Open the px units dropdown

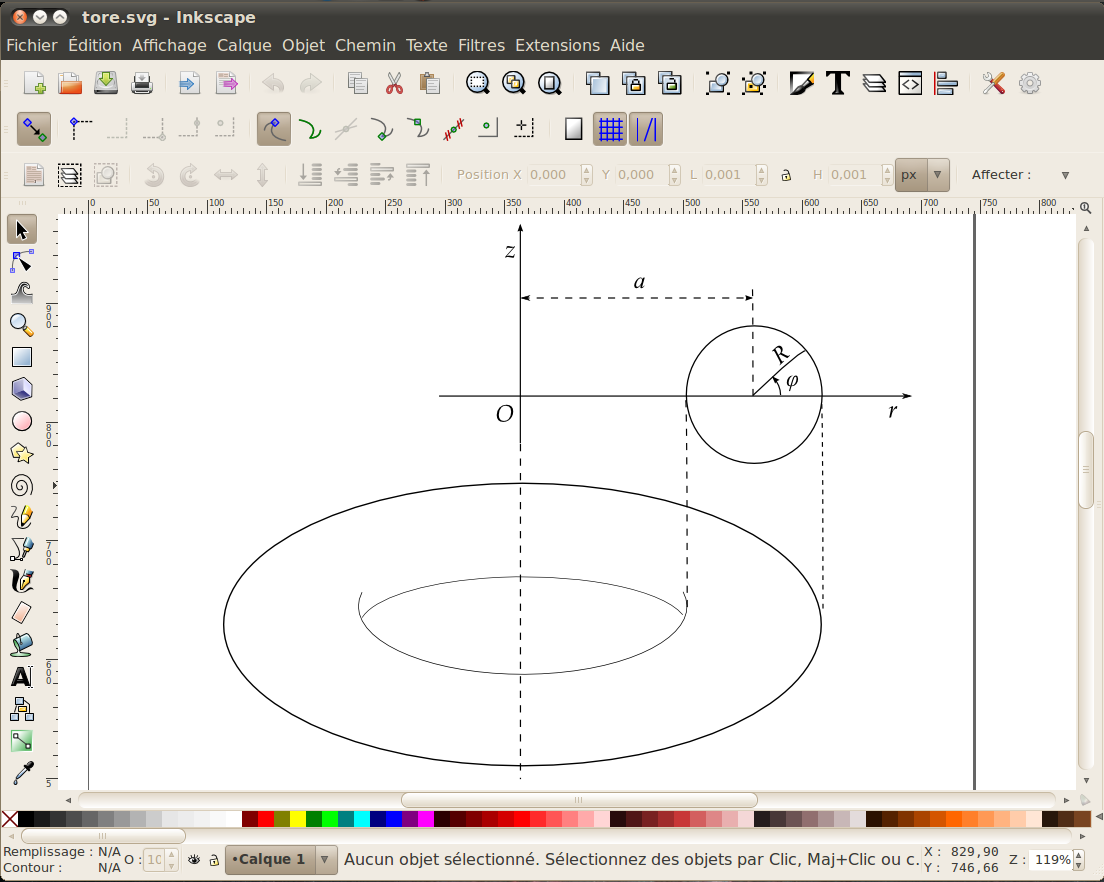coord(921,175)
